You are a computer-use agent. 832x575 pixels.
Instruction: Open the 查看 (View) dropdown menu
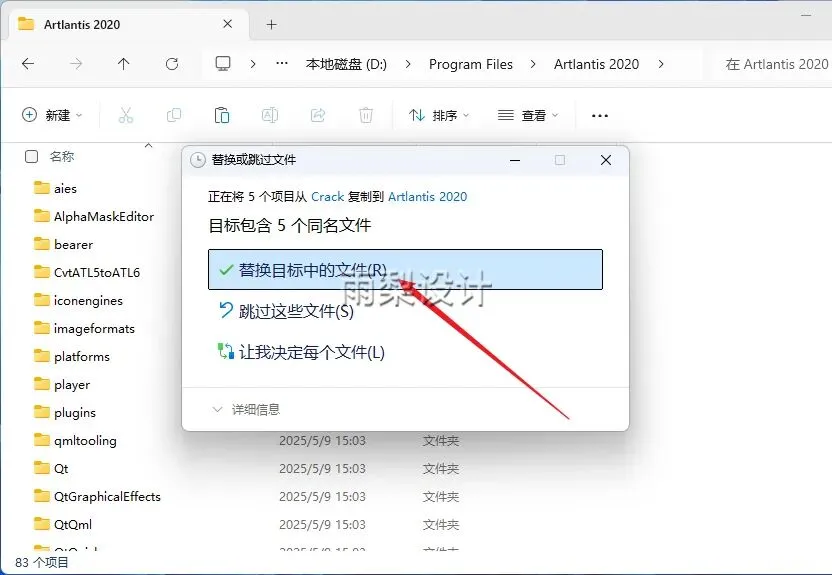[528, 115]
